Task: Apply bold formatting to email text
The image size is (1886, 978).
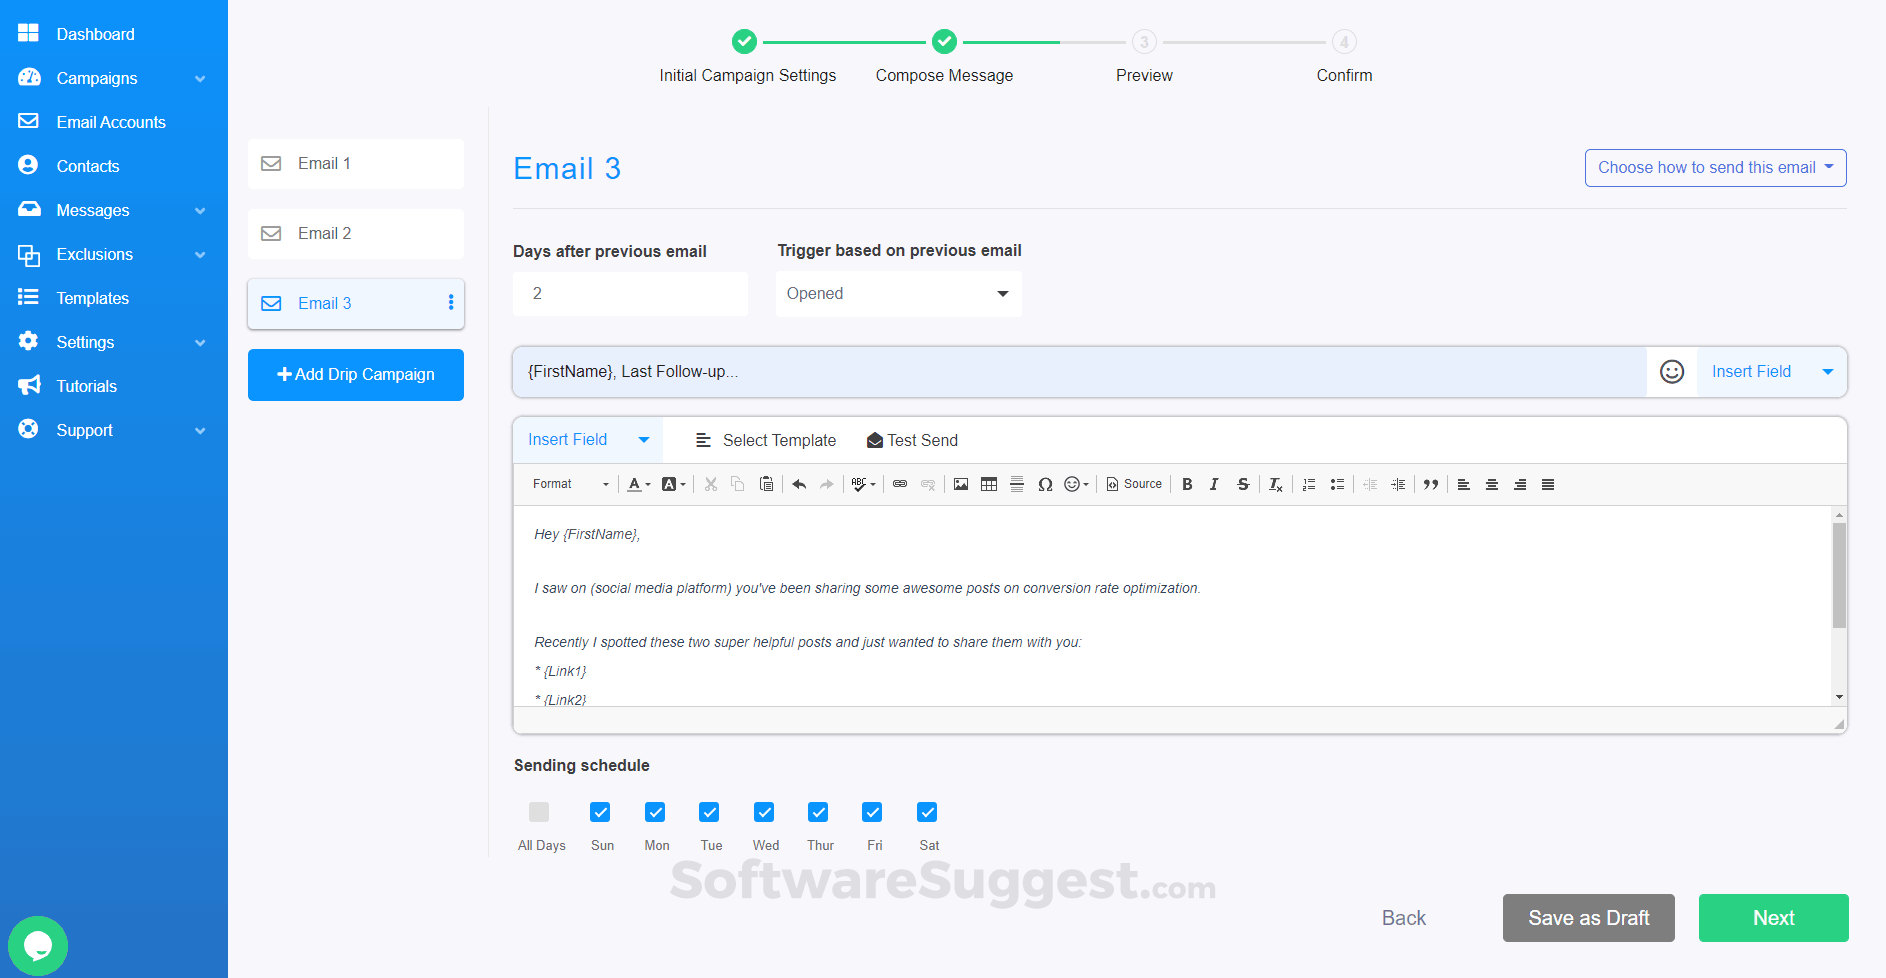Action: click(x=1187, y=484)
